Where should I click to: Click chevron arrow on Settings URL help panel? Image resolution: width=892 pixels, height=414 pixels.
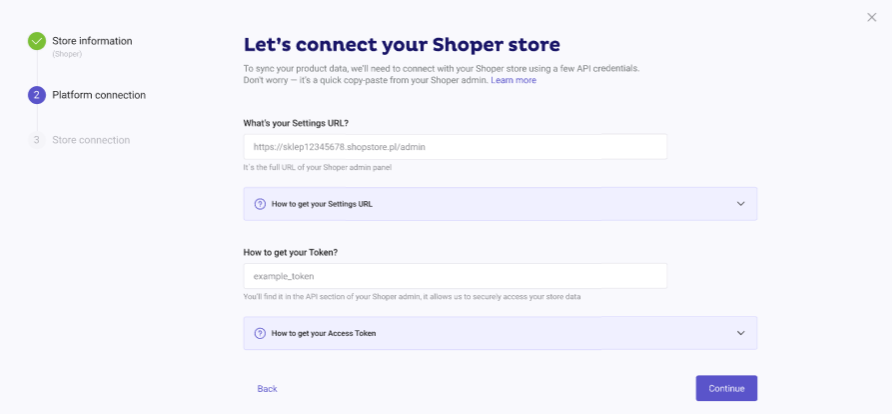click(741, 204)
